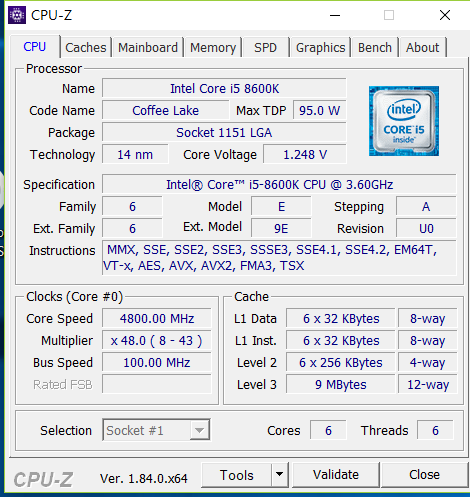Click the L1 Data size '6 x 32 KBytes'

(341, 318)
